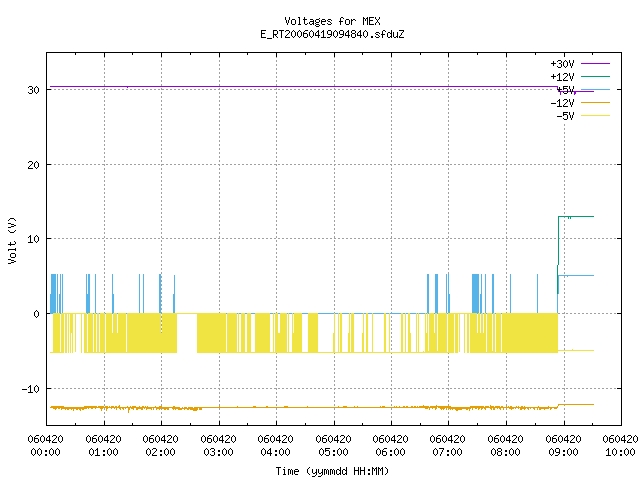Click the -5V legend label
Image resolution: width=640 pixels, height=480 pixels.
tap(565, 116)
